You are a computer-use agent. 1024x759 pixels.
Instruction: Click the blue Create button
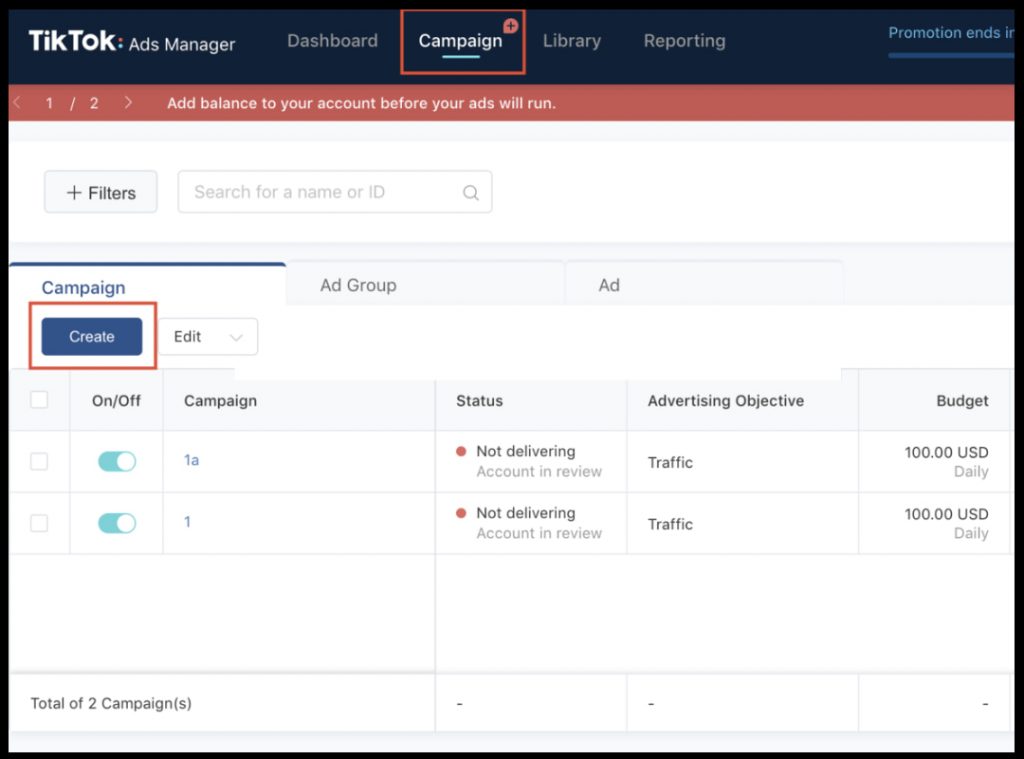point(91,336)
